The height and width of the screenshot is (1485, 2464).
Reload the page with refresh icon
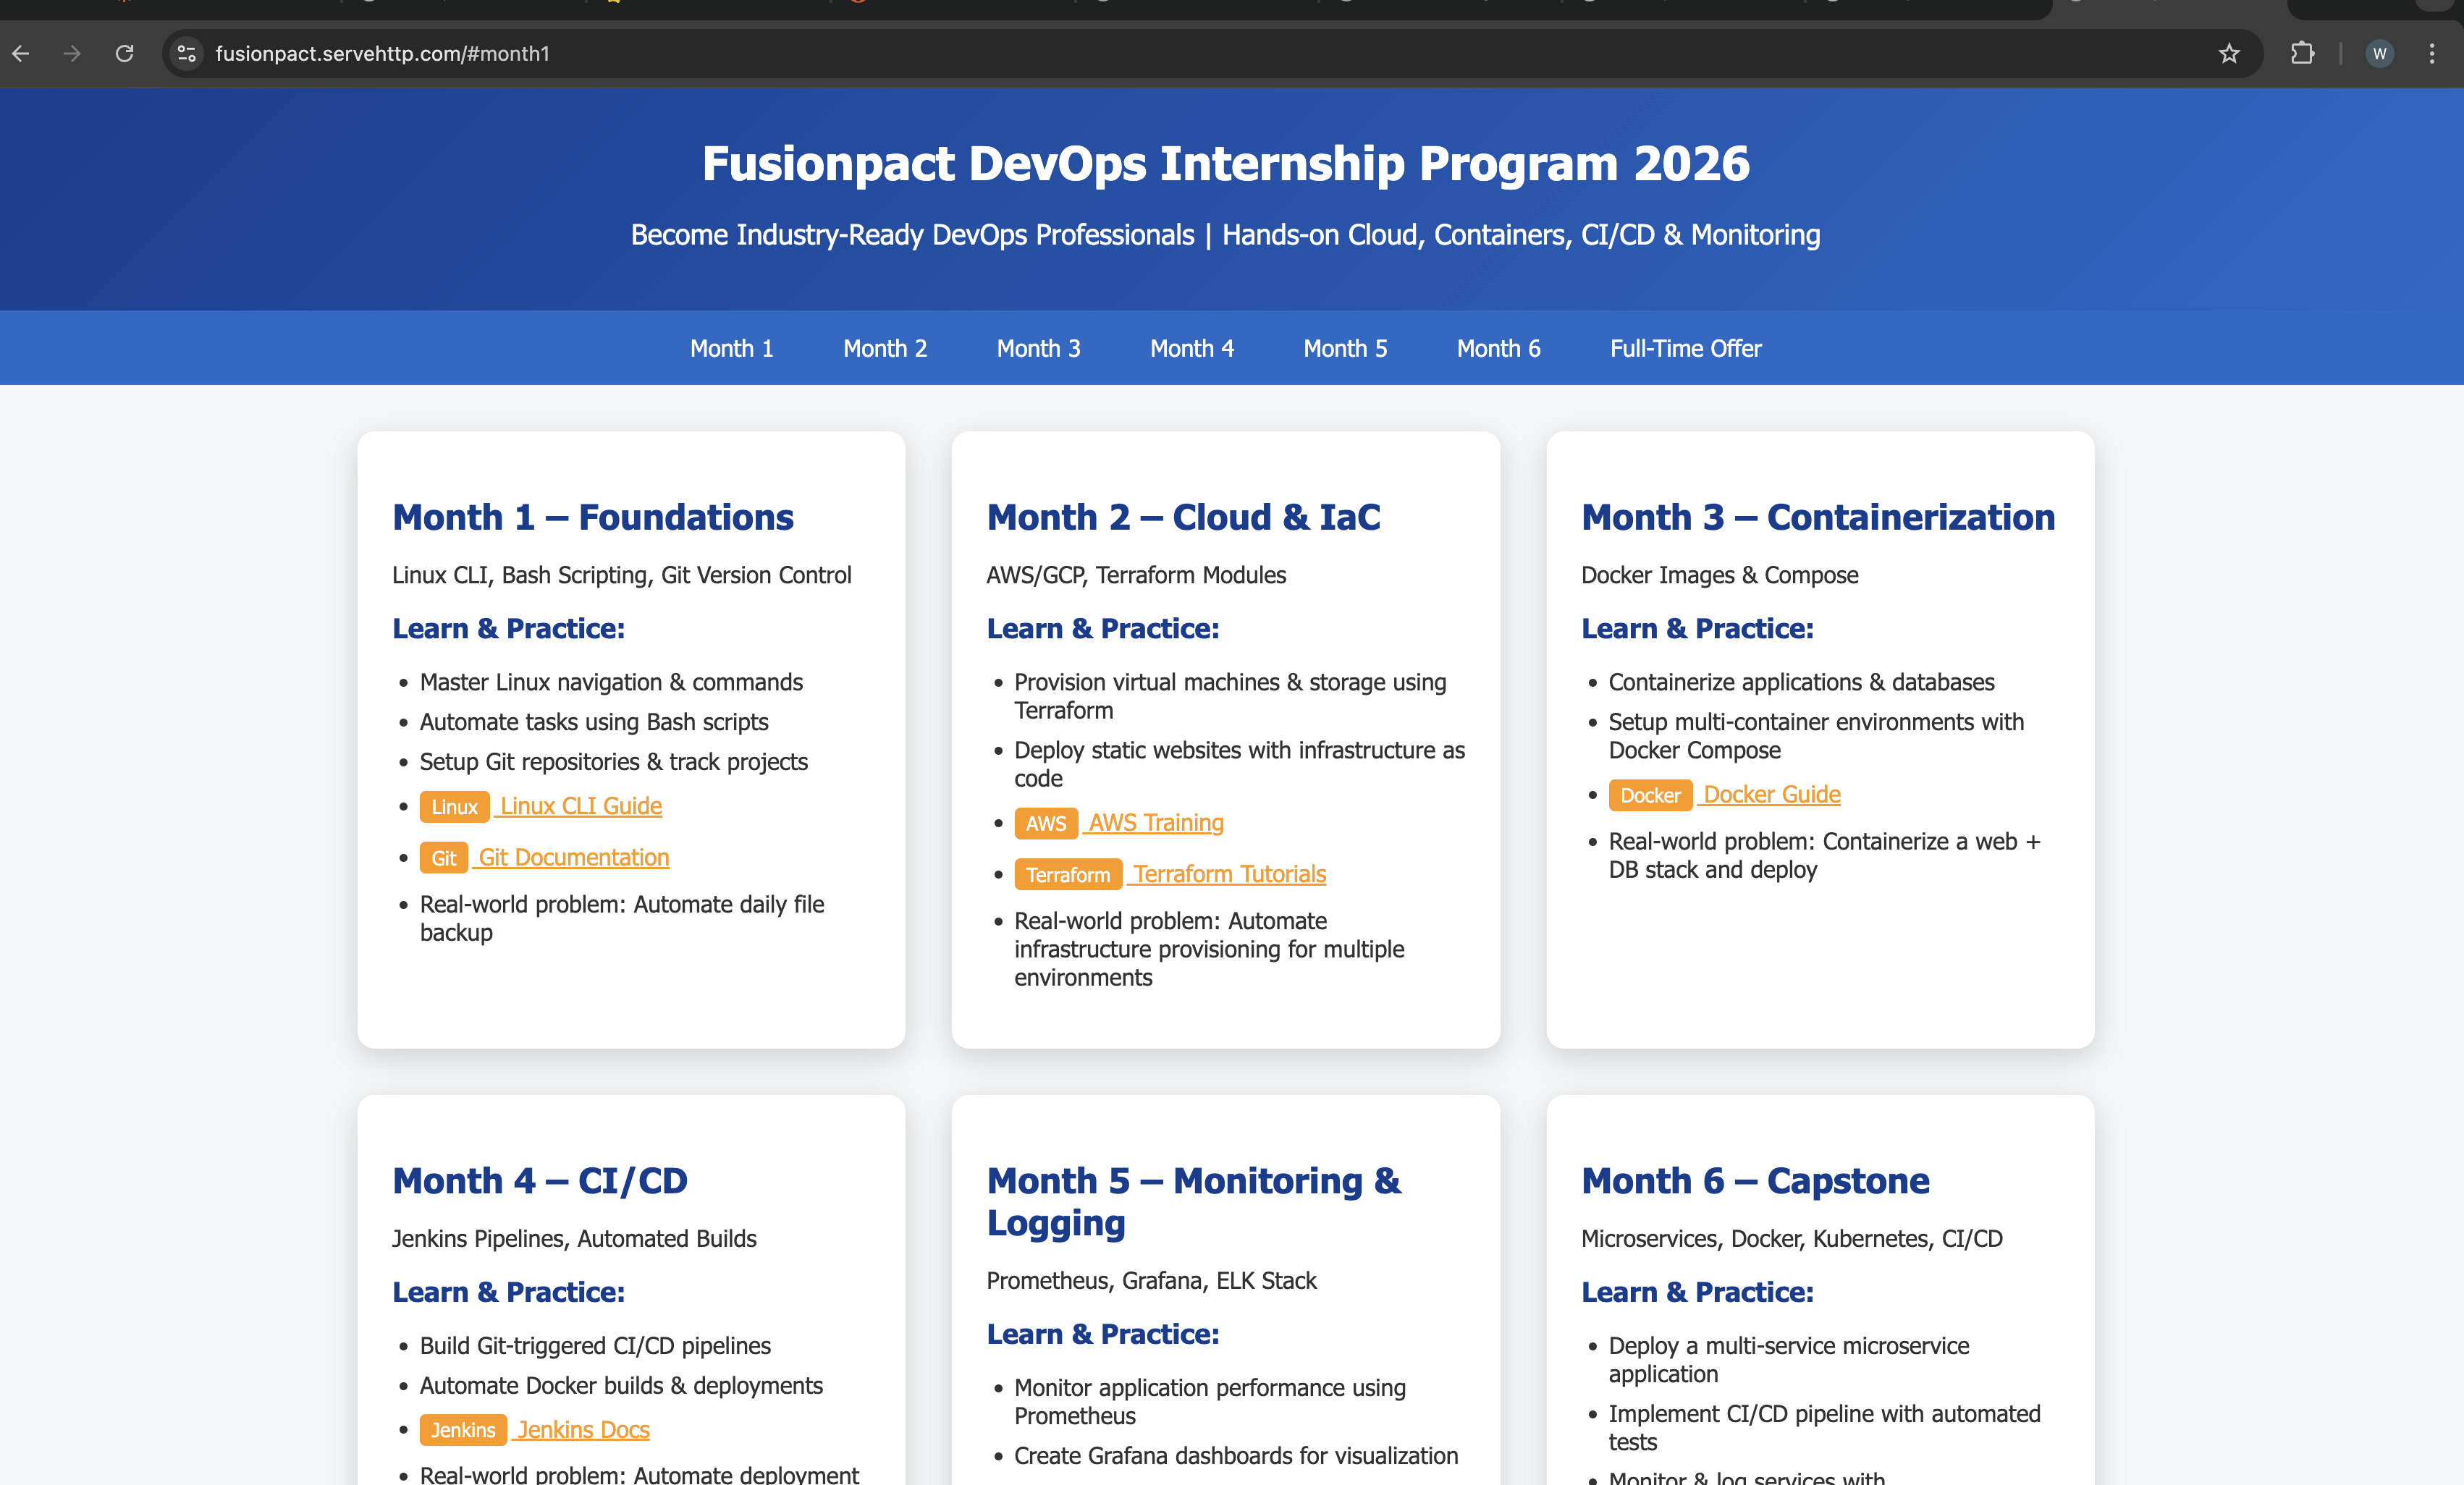click(124, 54)
